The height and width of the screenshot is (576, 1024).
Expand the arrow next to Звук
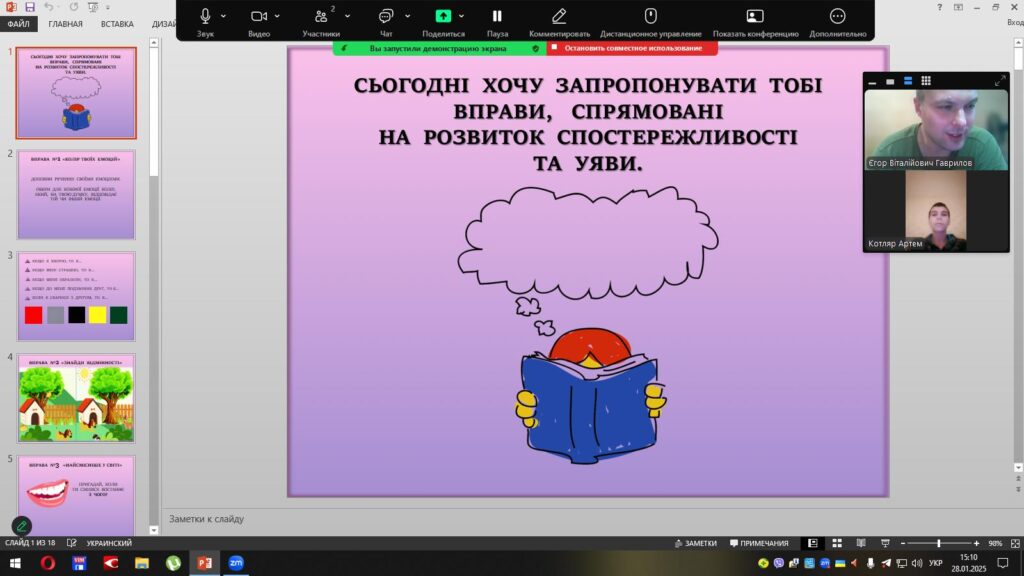pos(223,16)
